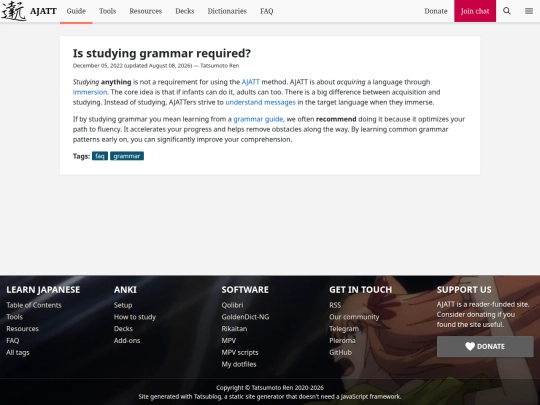This screenshot has width=540, height=405.
Task: Open All tags footer link
Action: pyautogui.click(x=18, y=352)
